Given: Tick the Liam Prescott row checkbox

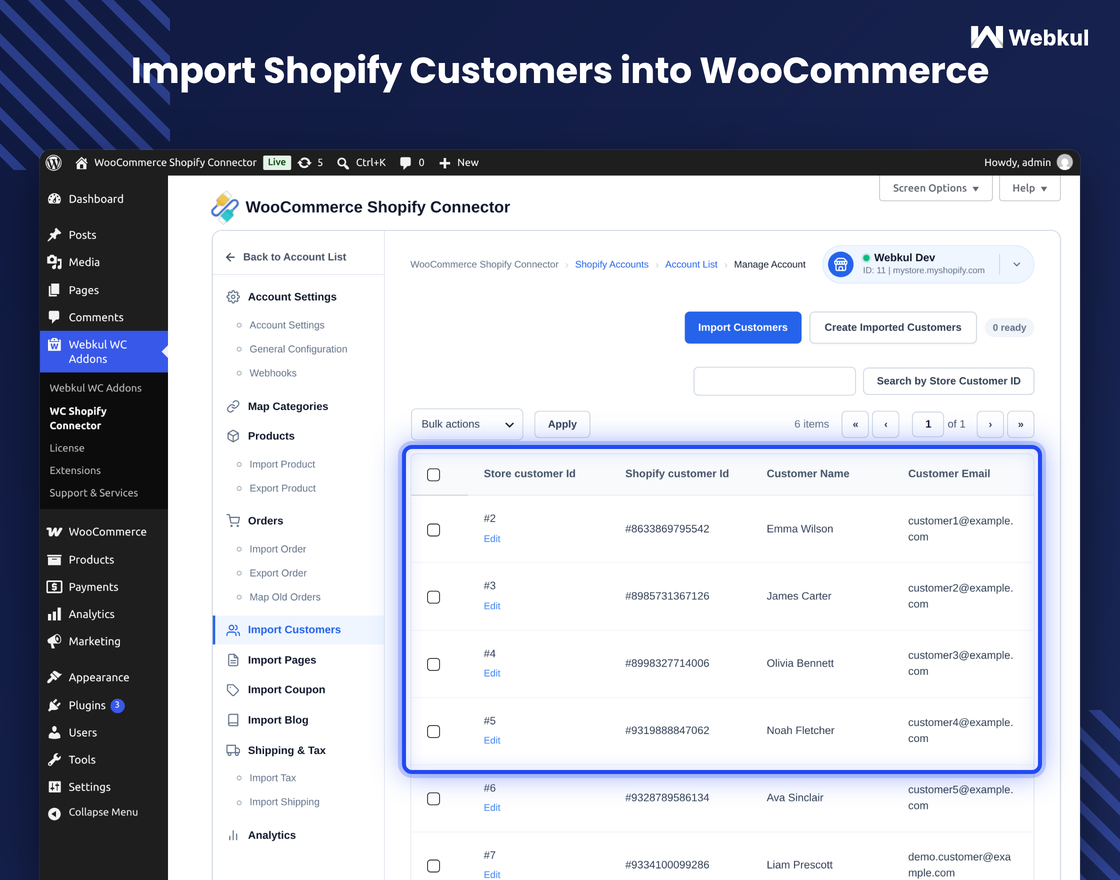Looking at the screenshot, I should click(x=434, y=866).
